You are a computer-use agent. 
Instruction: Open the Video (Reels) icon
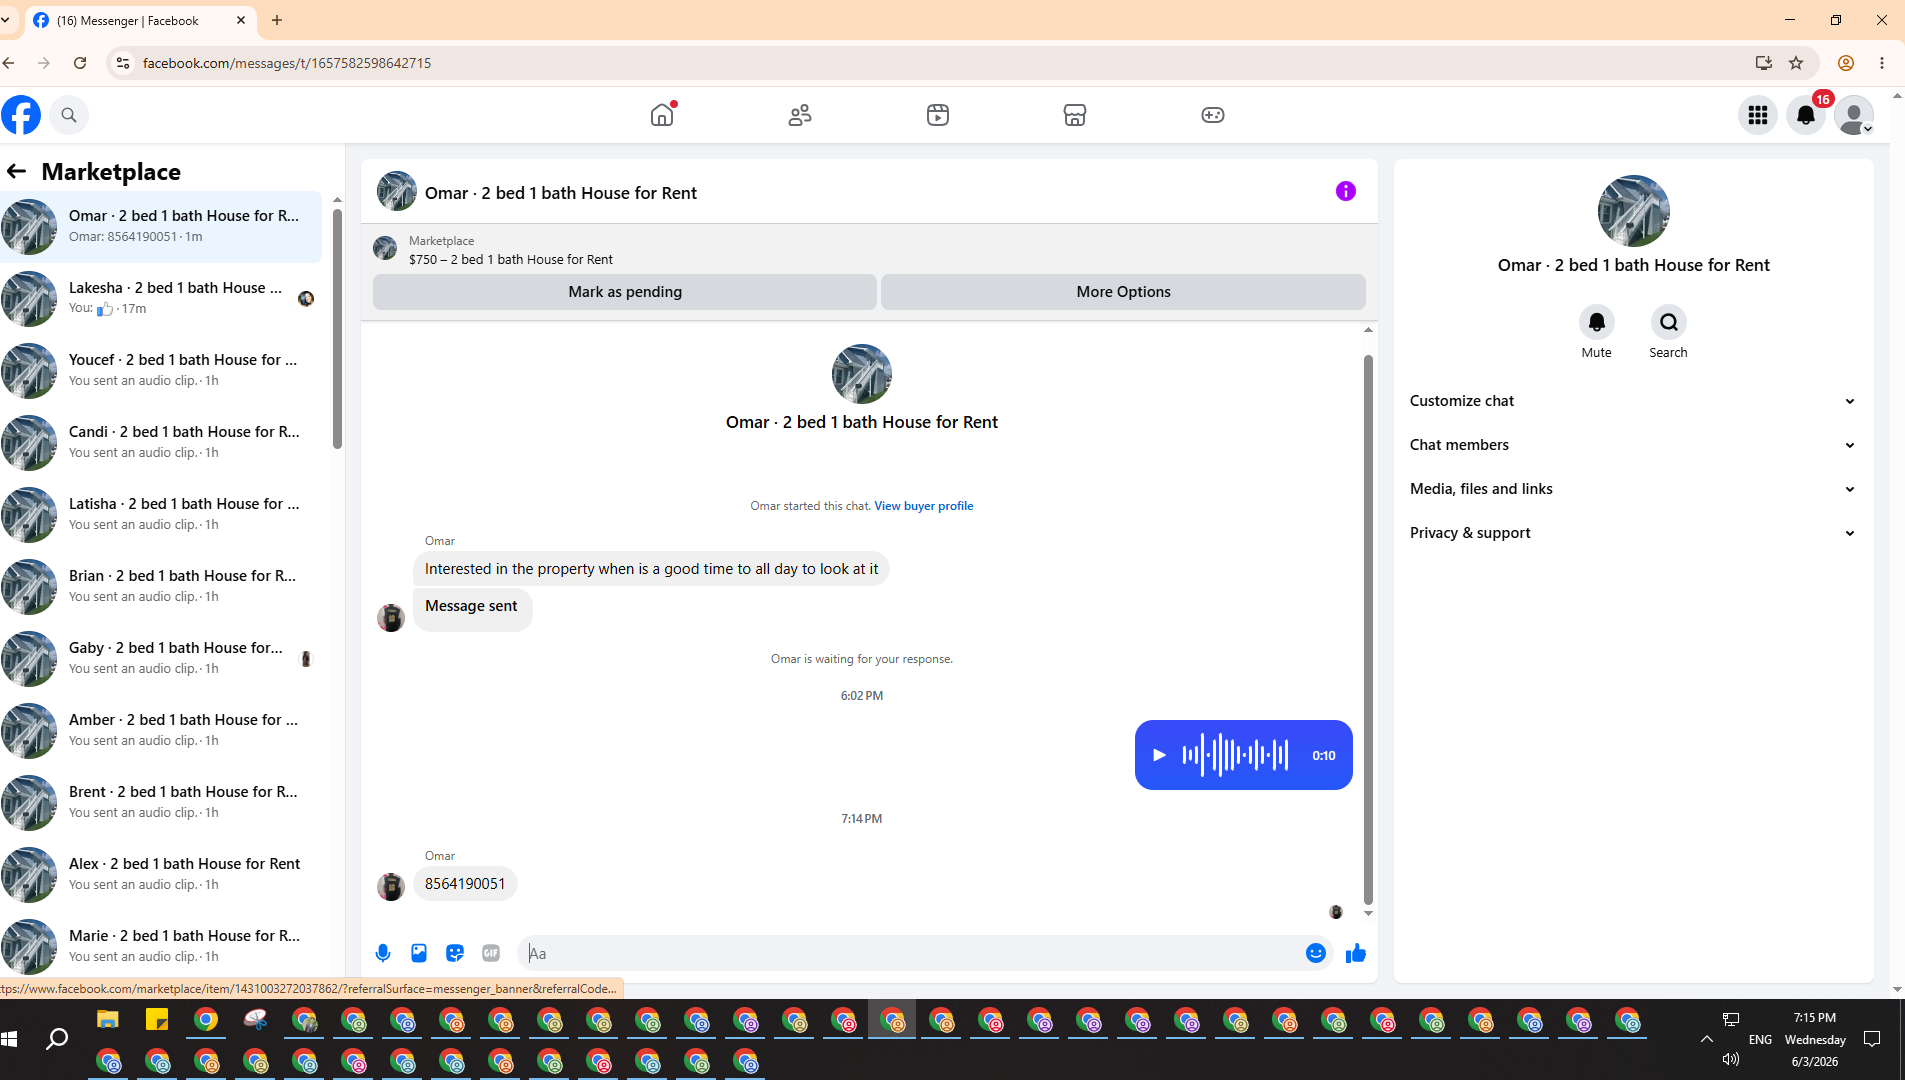[x=938, y=115]
